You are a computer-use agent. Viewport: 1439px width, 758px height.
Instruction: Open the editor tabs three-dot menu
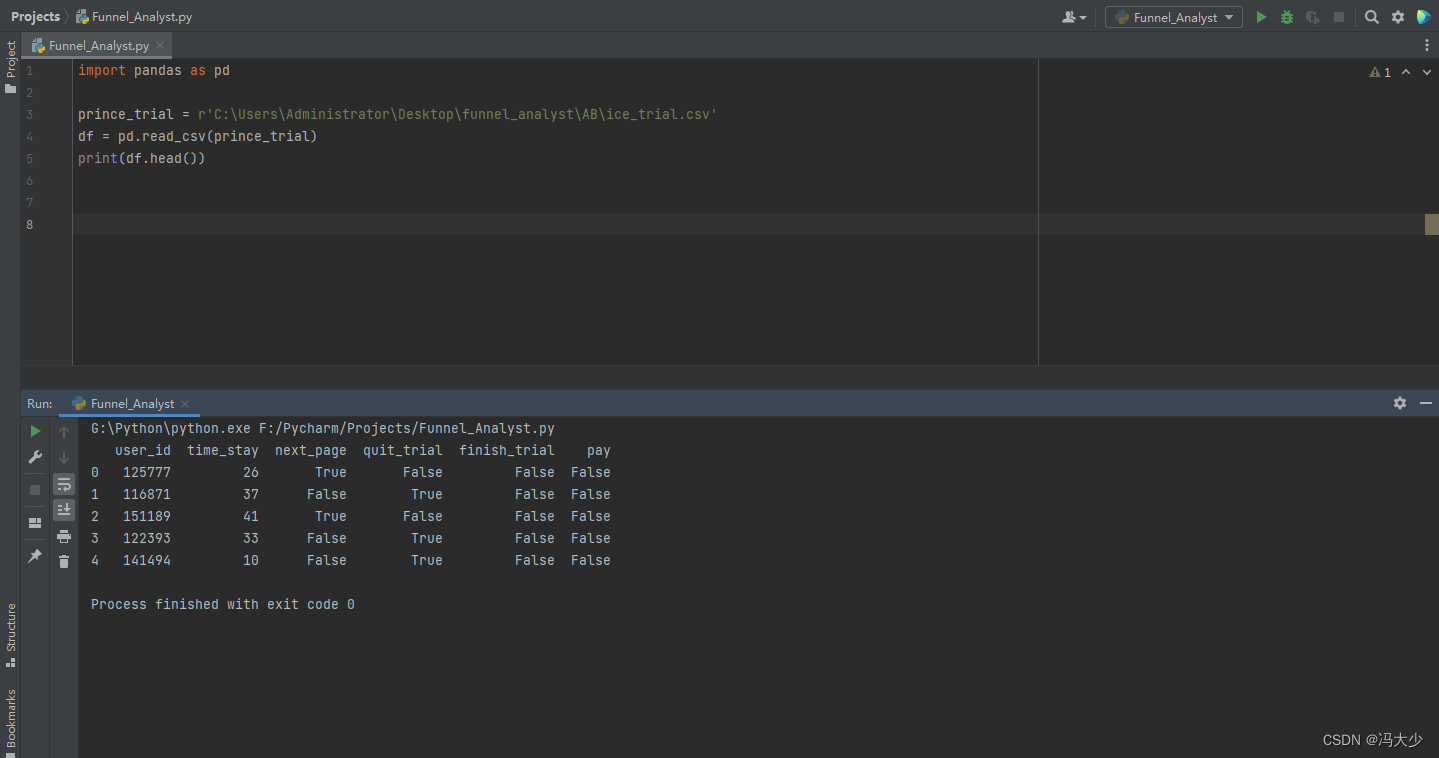tap(1427, 45)
